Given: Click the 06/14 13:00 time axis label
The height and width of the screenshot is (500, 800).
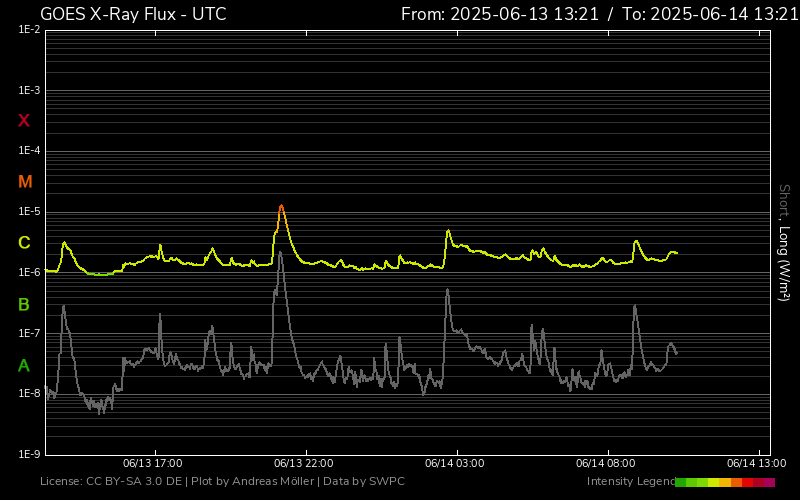Looking at the screenshot, I should (x=756, y=464).
